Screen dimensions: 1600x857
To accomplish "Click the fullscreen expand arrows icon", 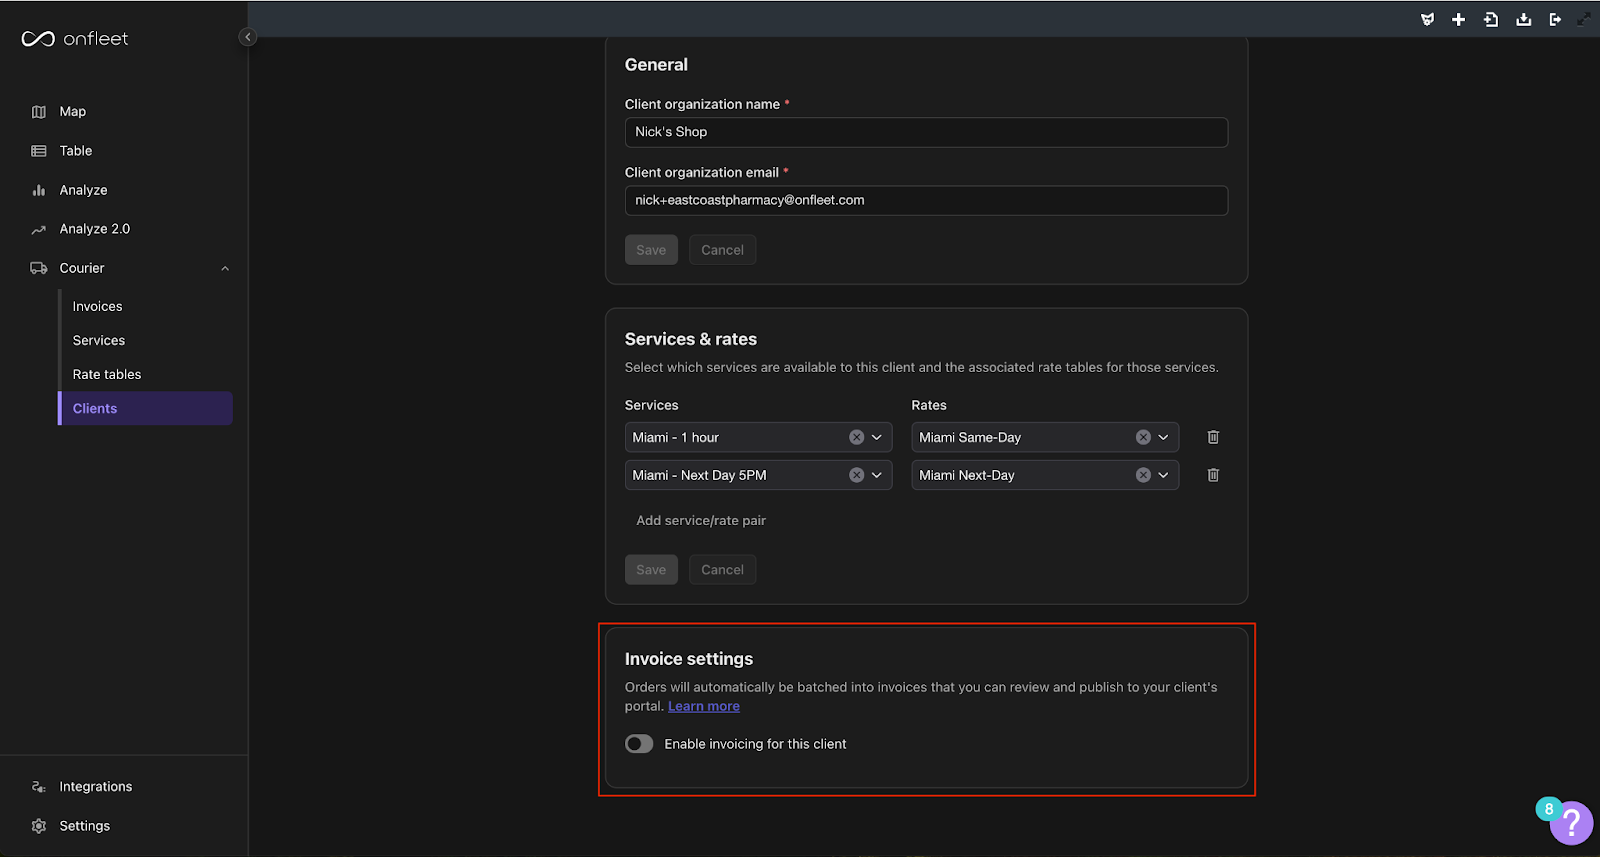I will 1584,19.
